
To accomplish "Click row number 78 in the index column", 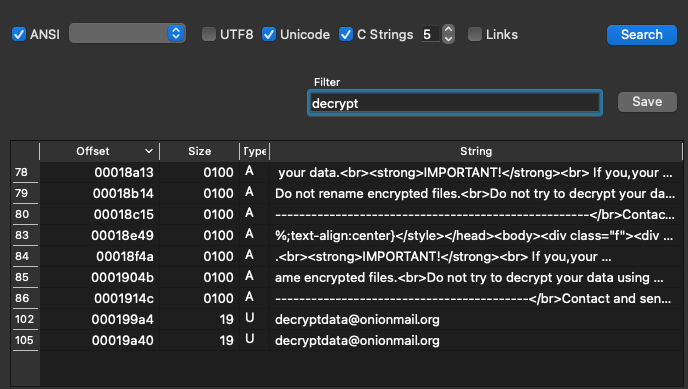I will click(22, 172).
